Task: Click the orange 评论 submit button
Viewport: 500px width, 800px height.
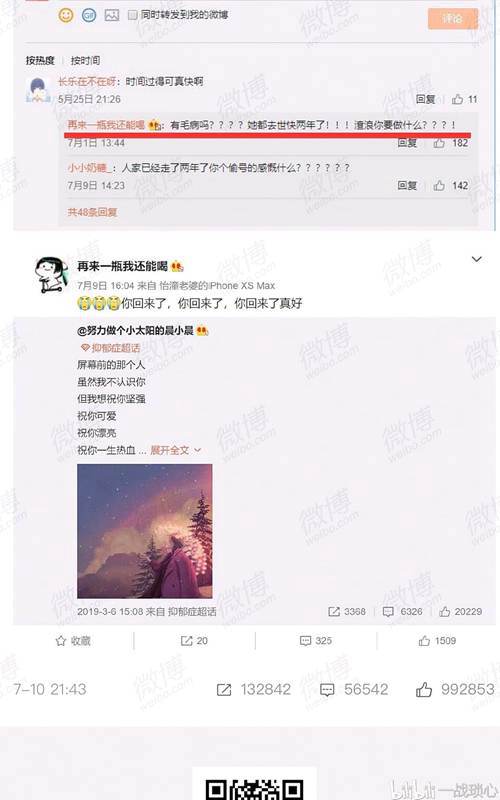Action: (453, 18)
